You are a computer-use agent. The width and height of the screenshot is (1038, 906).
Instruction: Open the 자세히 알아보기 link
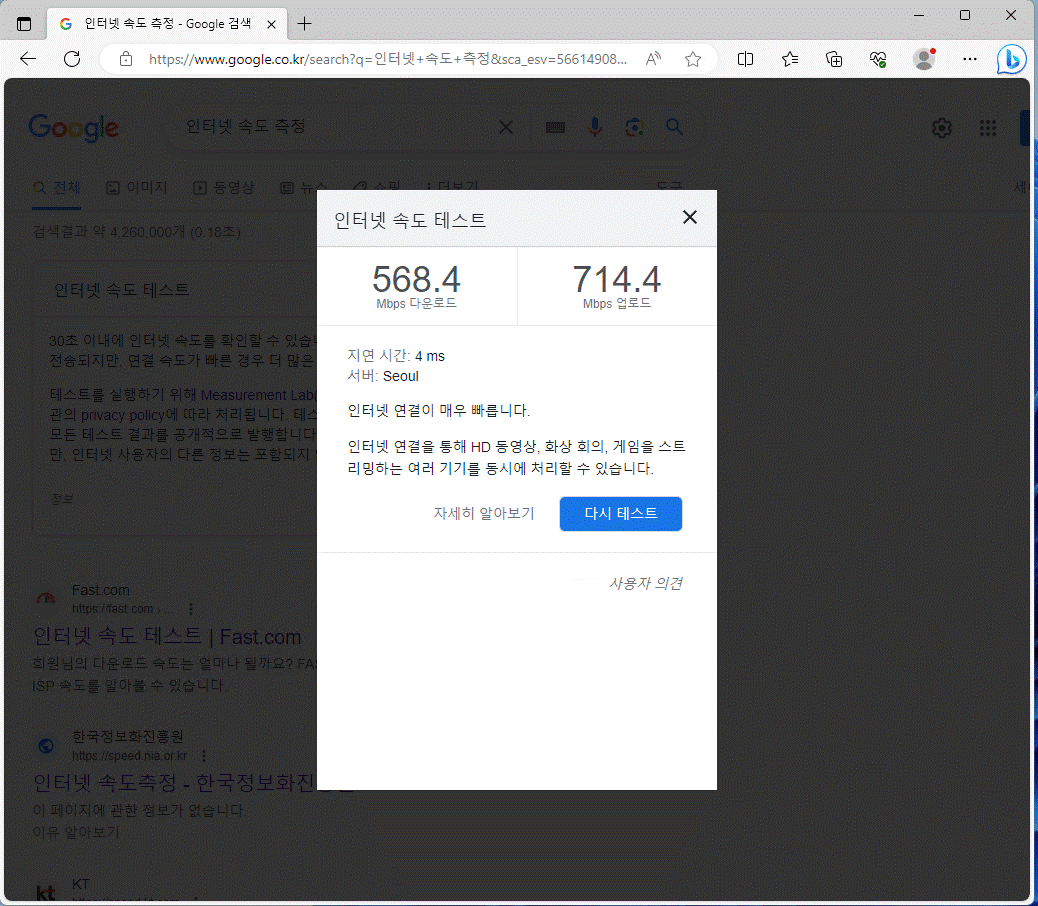pyautogui.click(x=484, y=514)
